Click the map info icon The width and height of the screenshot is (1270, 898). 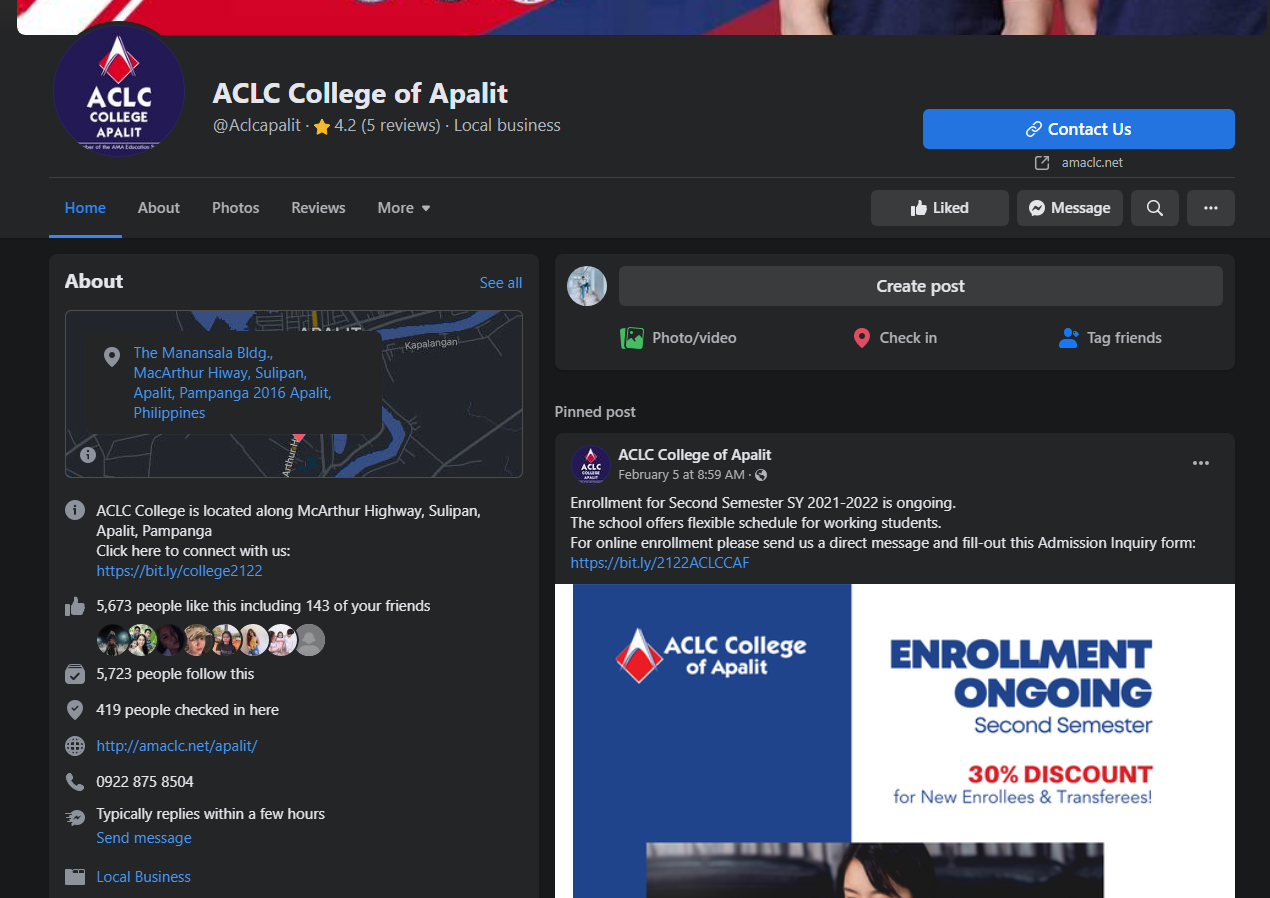[x=88, y=455]
